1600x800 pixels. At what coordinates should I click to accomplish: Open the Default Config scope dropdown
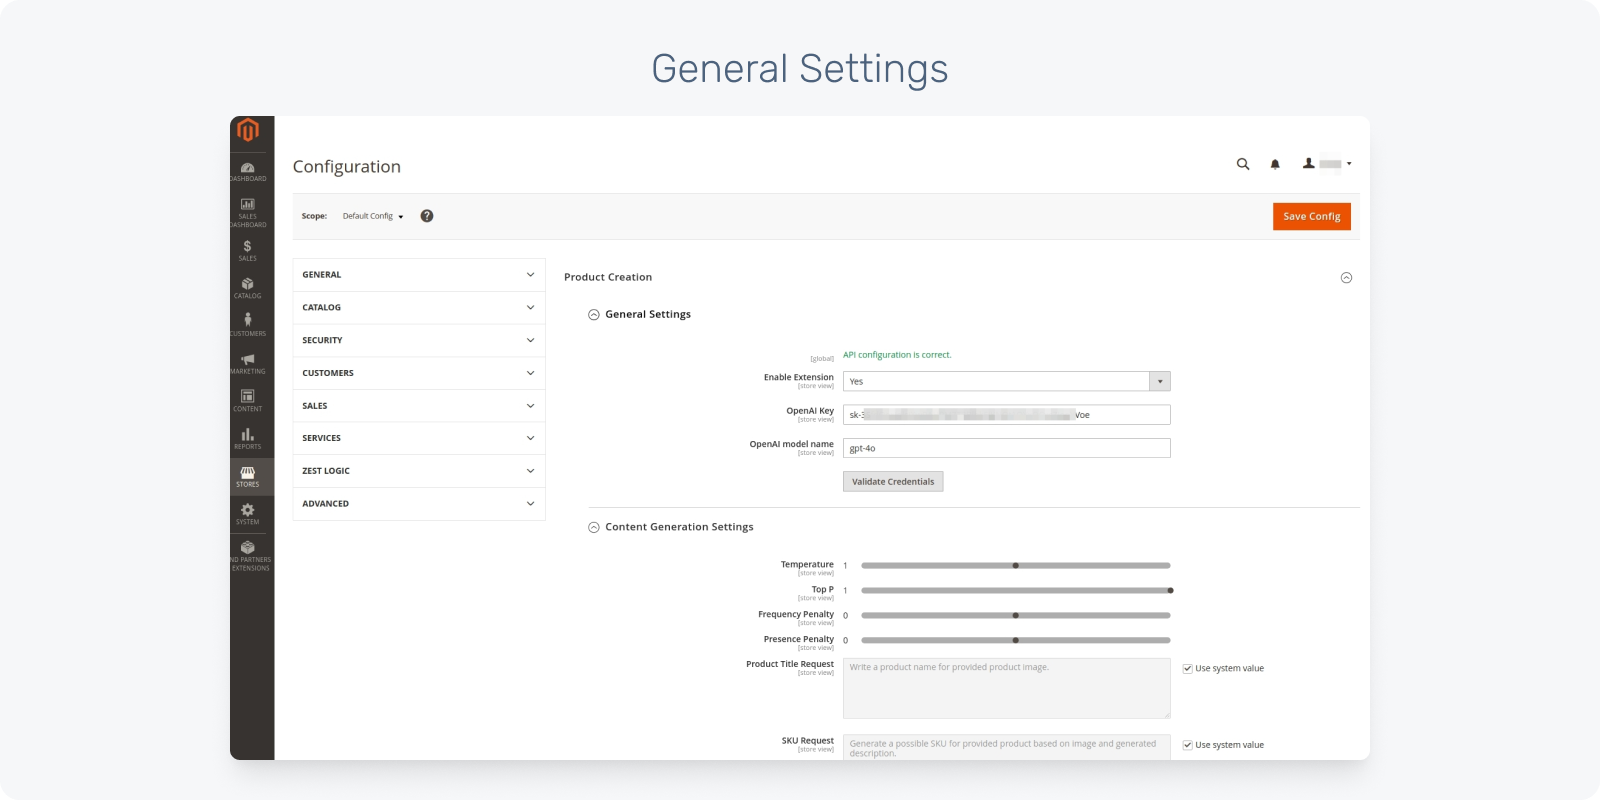pyautogui.click(x=373, y=216)
